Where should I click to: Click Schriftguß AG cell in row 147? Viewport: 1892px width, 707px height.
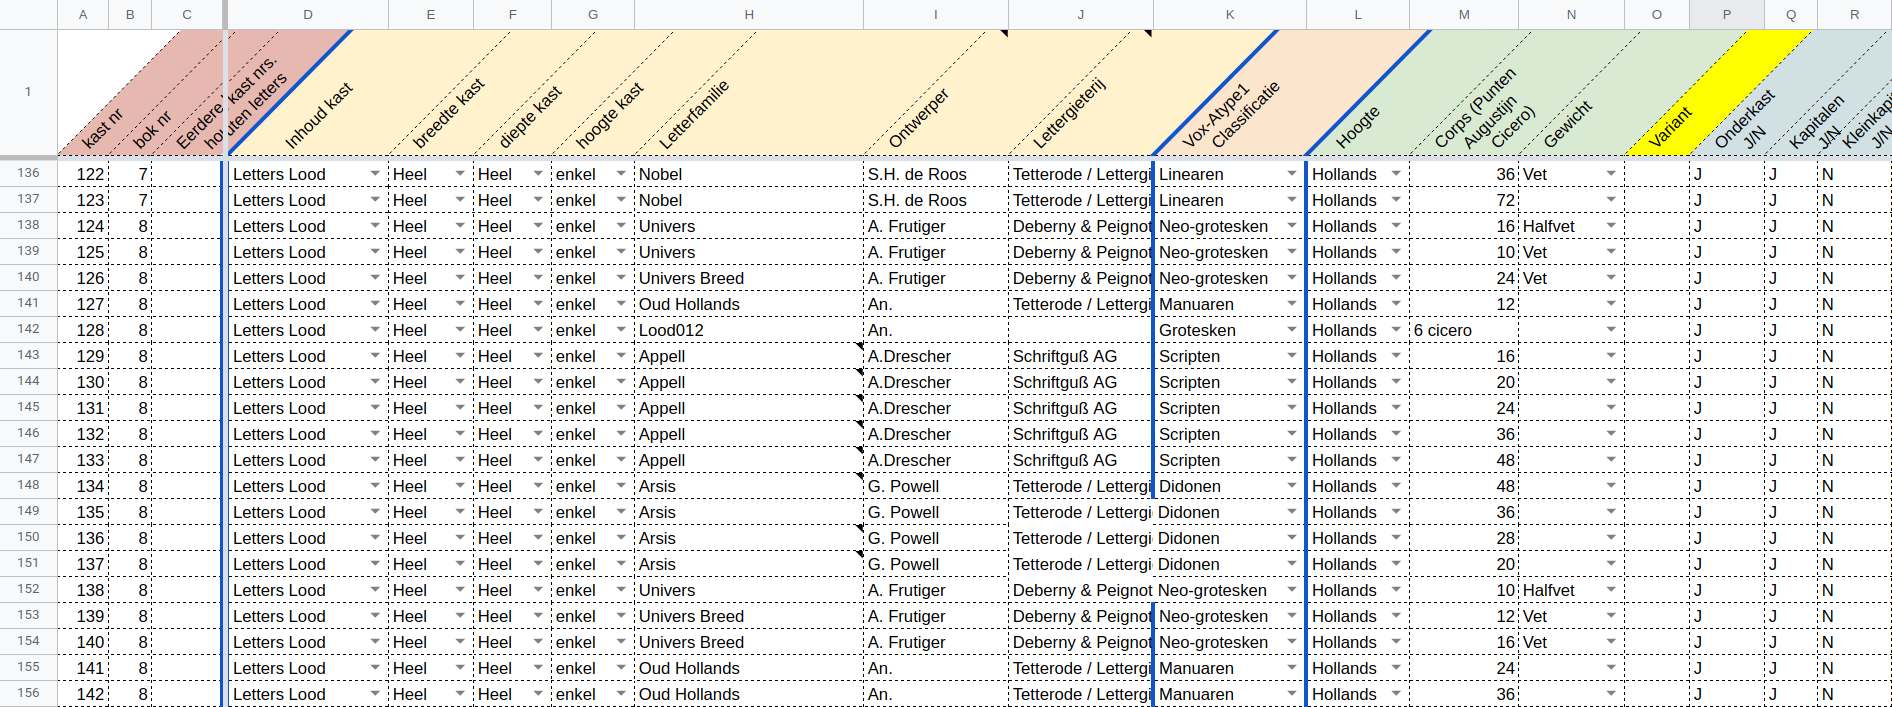(x=1080, y=460)
